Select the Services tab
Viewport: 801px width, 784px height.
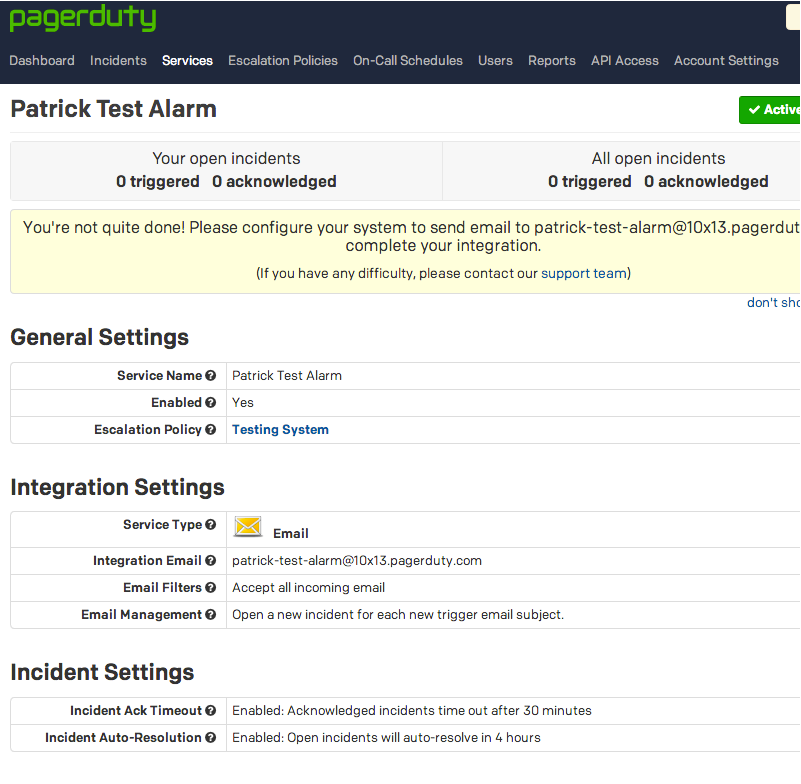click(x=187, y=60)
